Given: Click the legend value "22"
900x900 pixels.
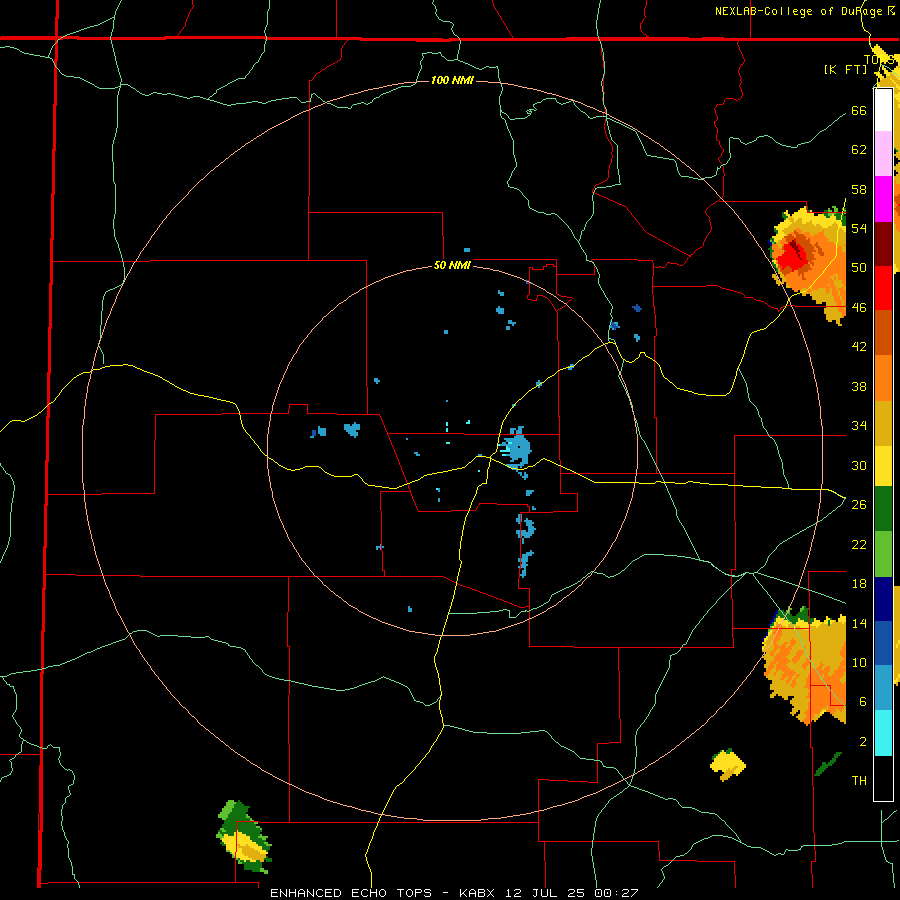Looking at the screenshot, I should tap(859, 544).
